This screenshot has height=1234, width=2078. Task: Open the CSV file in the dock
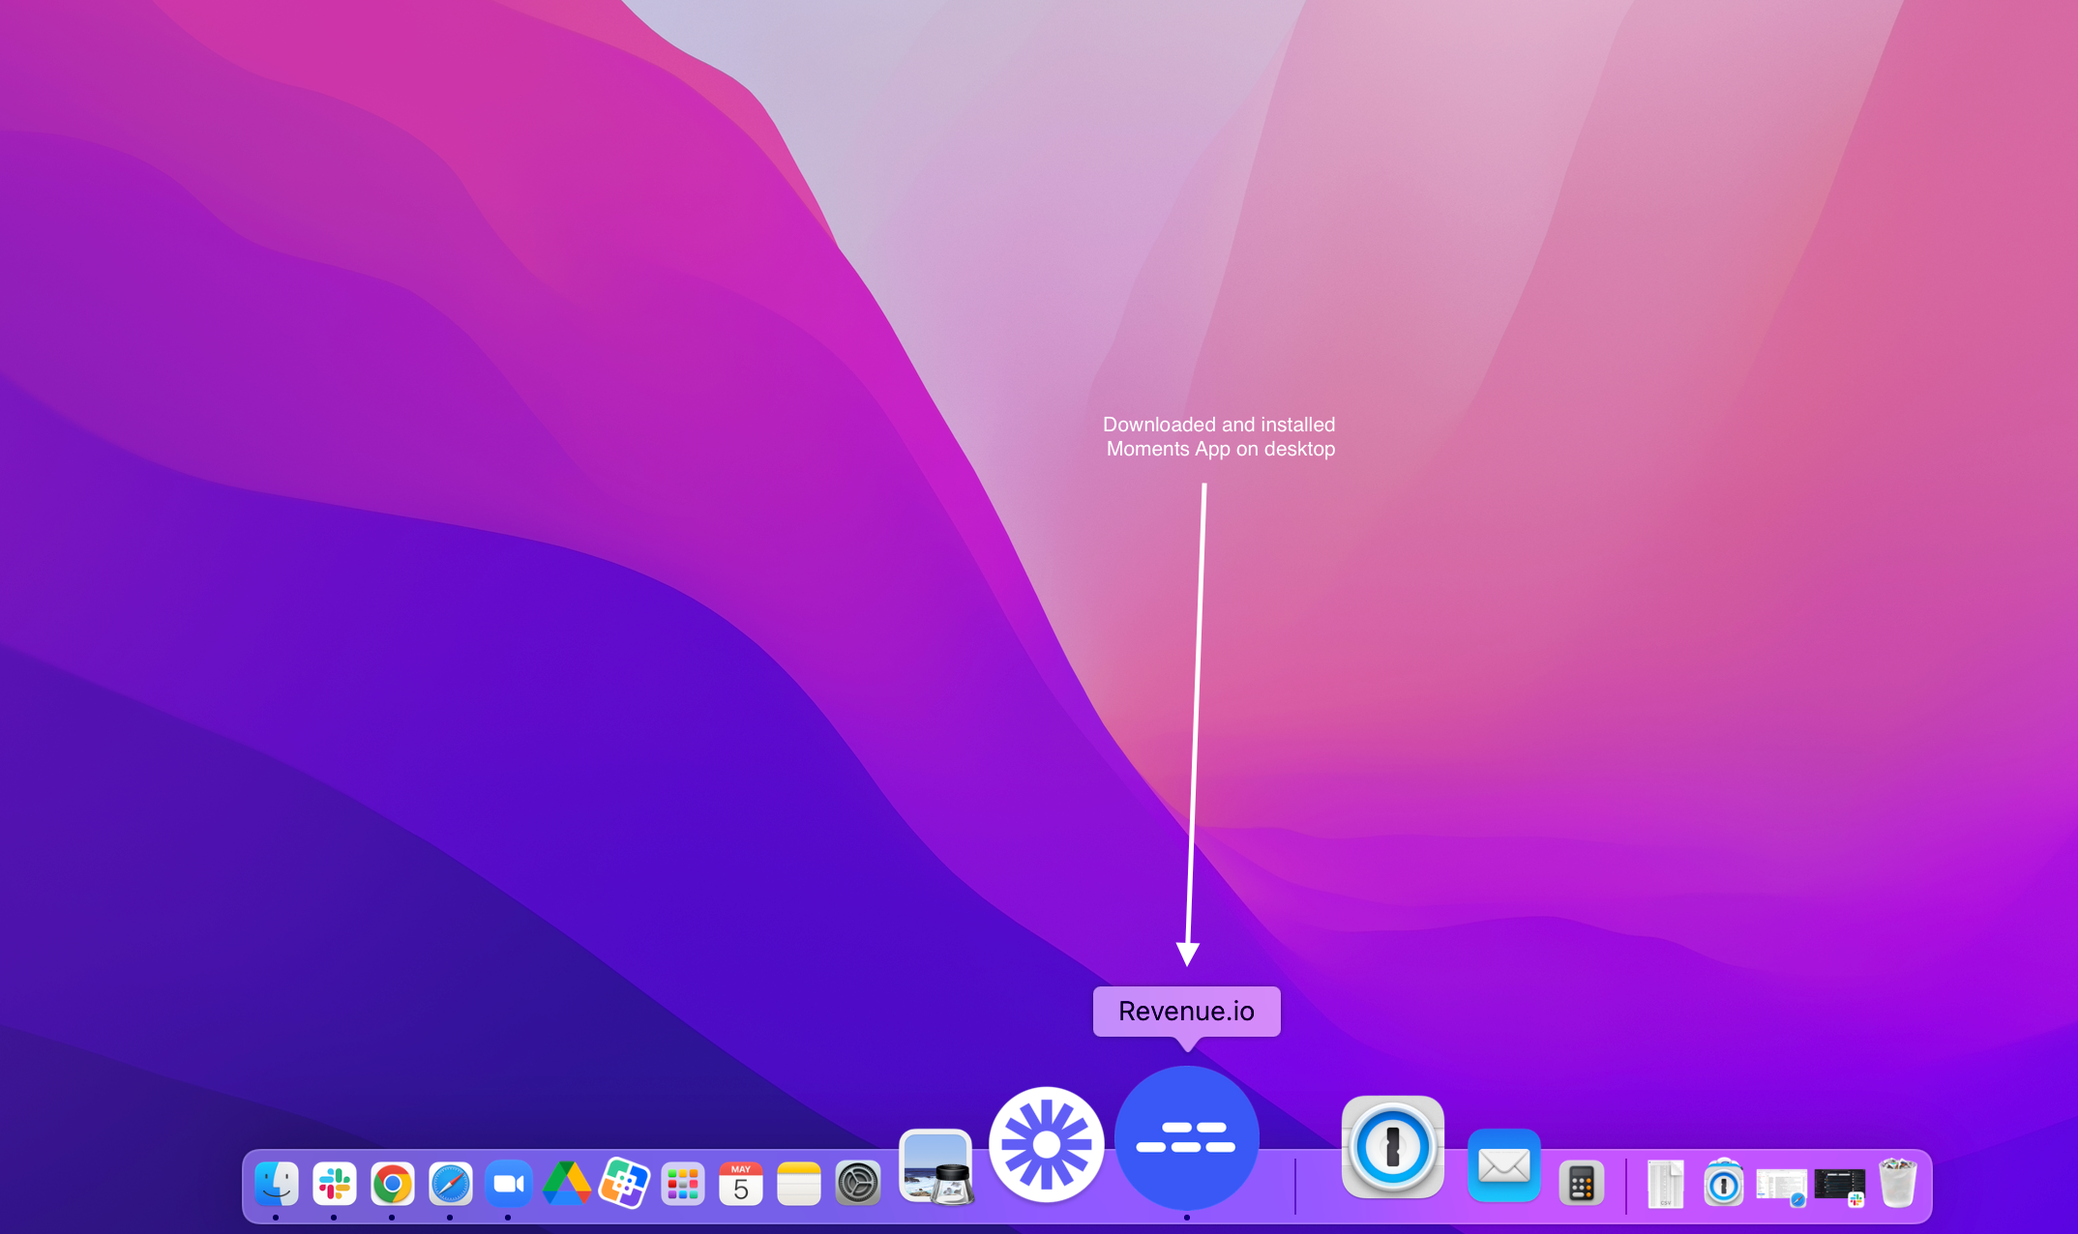coord(1664,1184)
